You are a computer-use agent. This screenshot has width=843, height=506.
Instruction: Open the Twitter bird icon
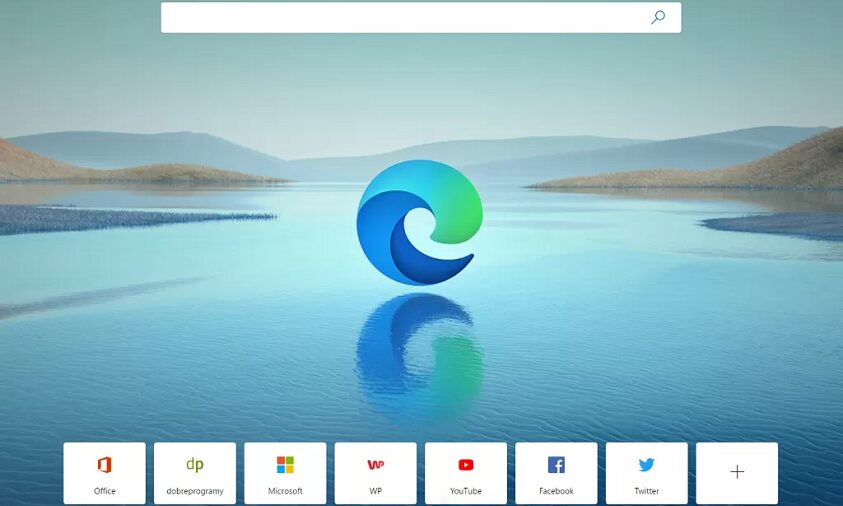(x=647, y=465)
